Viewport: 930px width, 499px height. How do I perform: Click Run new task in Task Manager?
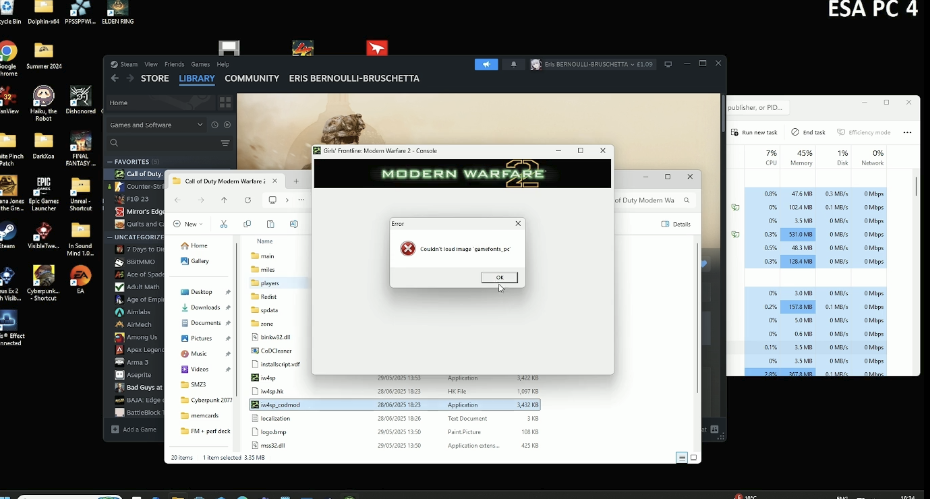[754, 132]
